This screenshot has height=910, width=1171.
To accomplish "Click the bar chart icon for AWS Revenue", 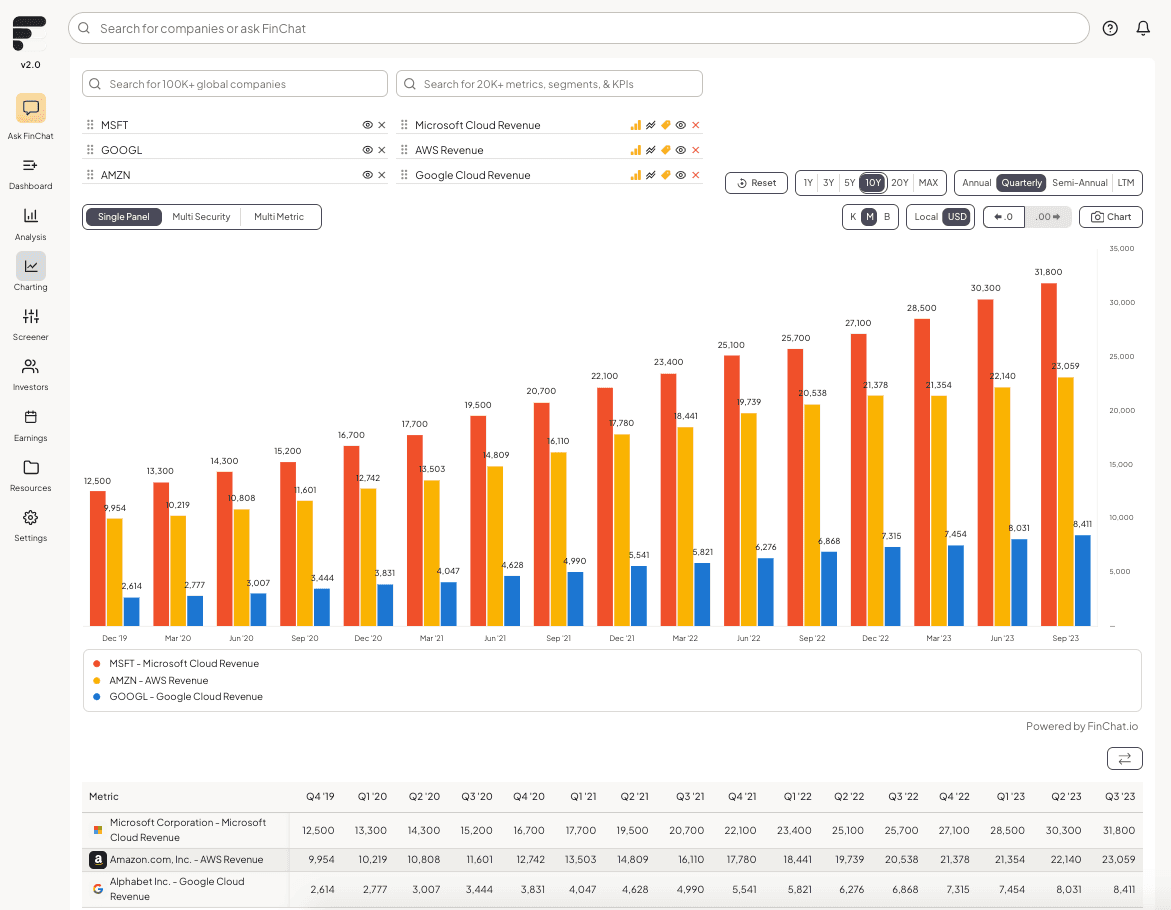I will pos(636,150).
